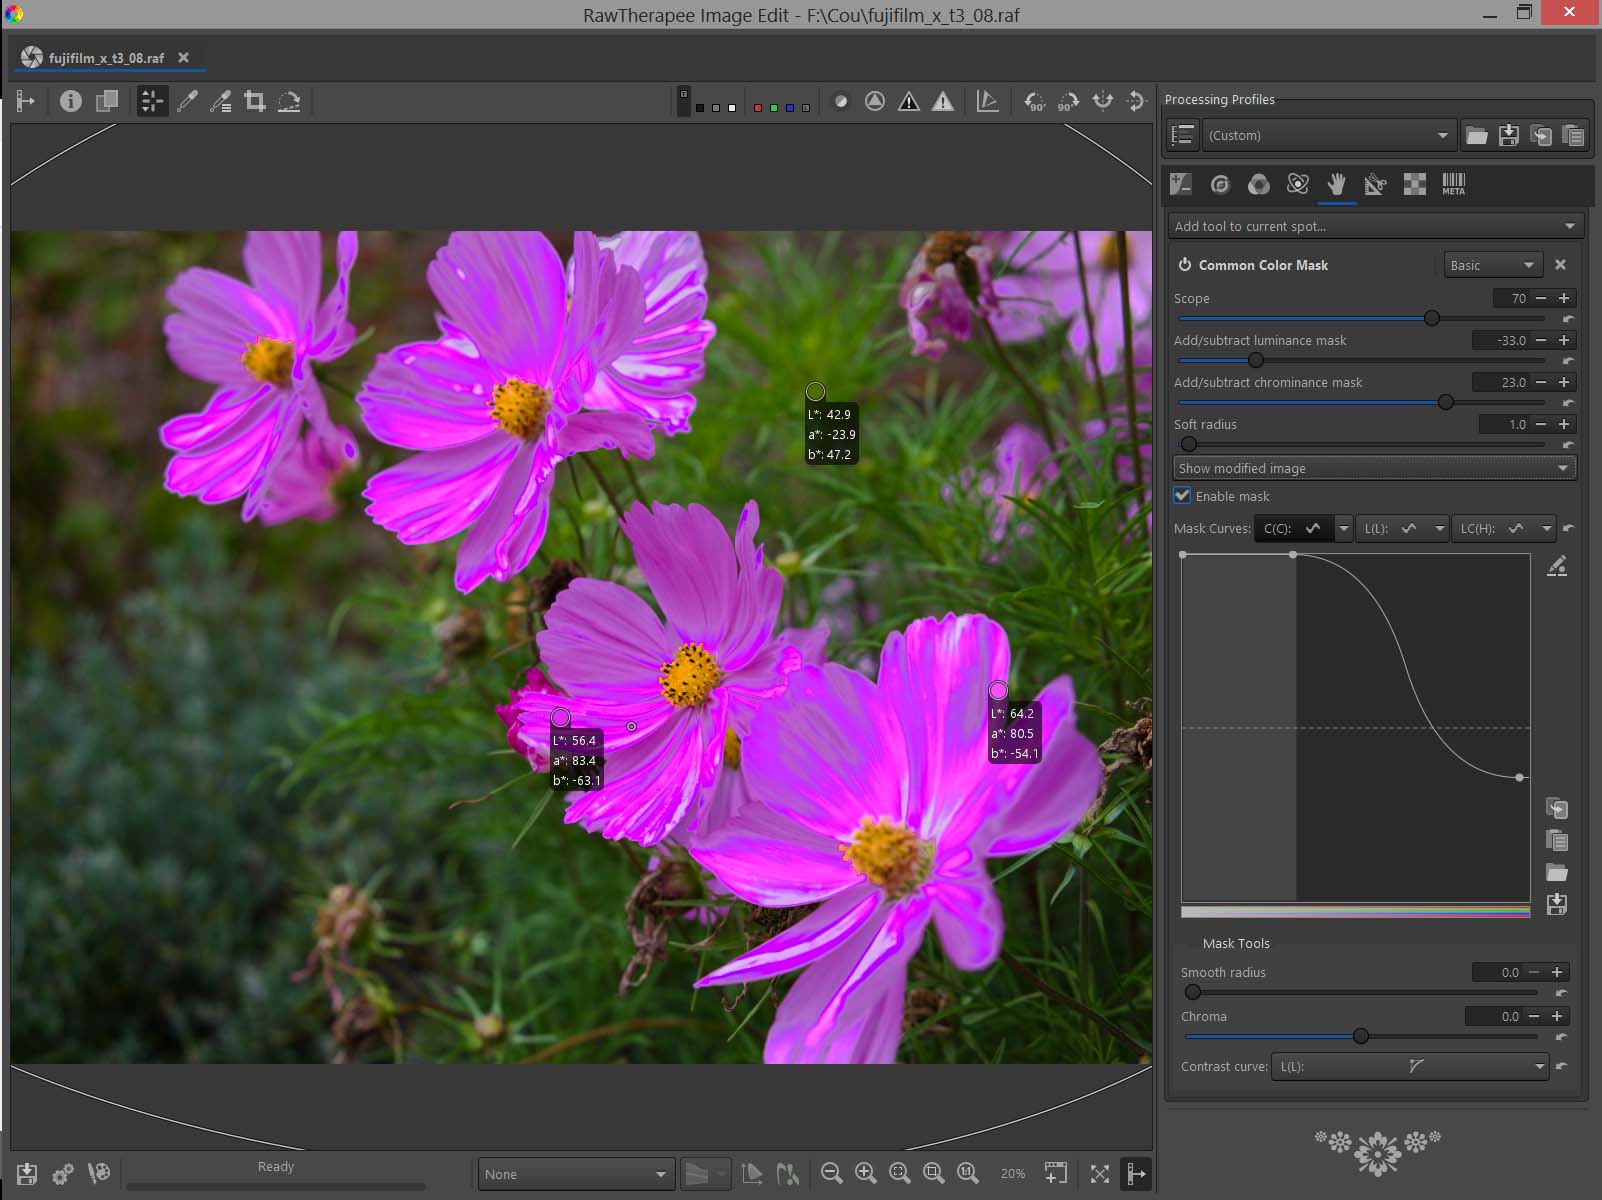Click the image info 'i' icon
Image resolution: width=1602 pixels, height=1200 pixels.
(x=70, y=101)
